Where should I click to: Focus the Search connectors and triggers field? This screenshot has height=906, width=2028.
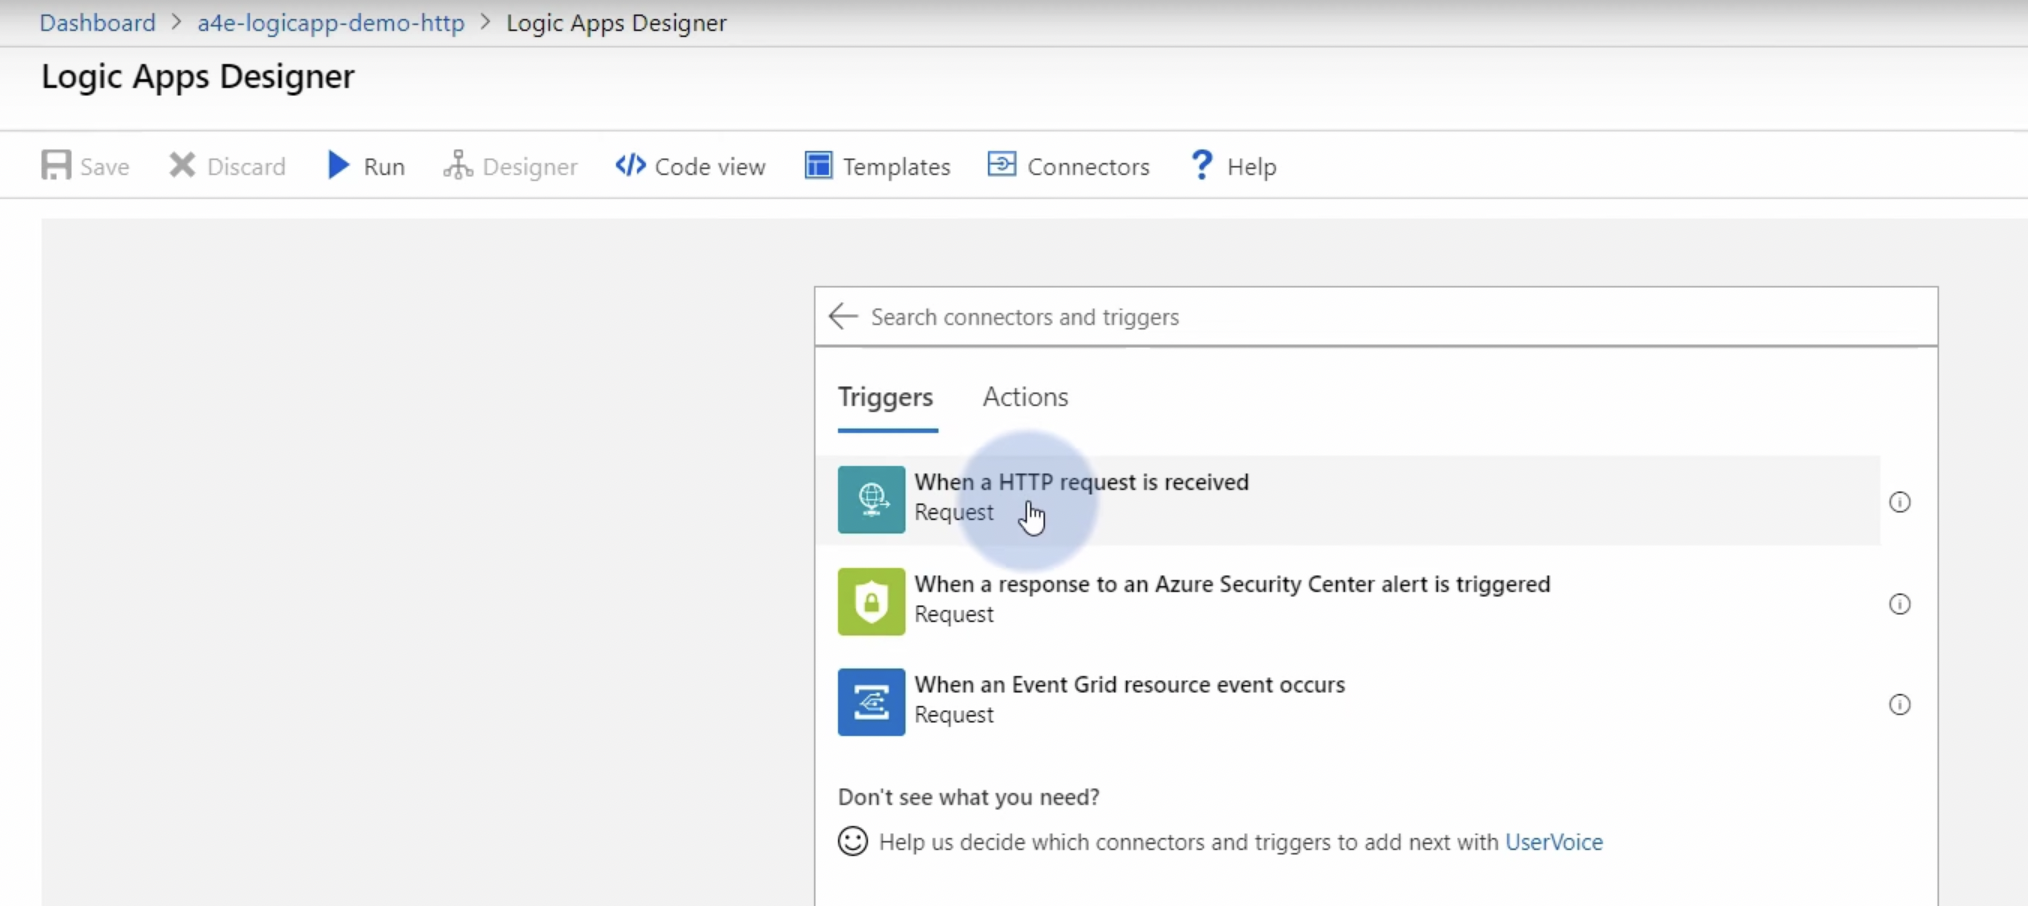coord(1376,317)
